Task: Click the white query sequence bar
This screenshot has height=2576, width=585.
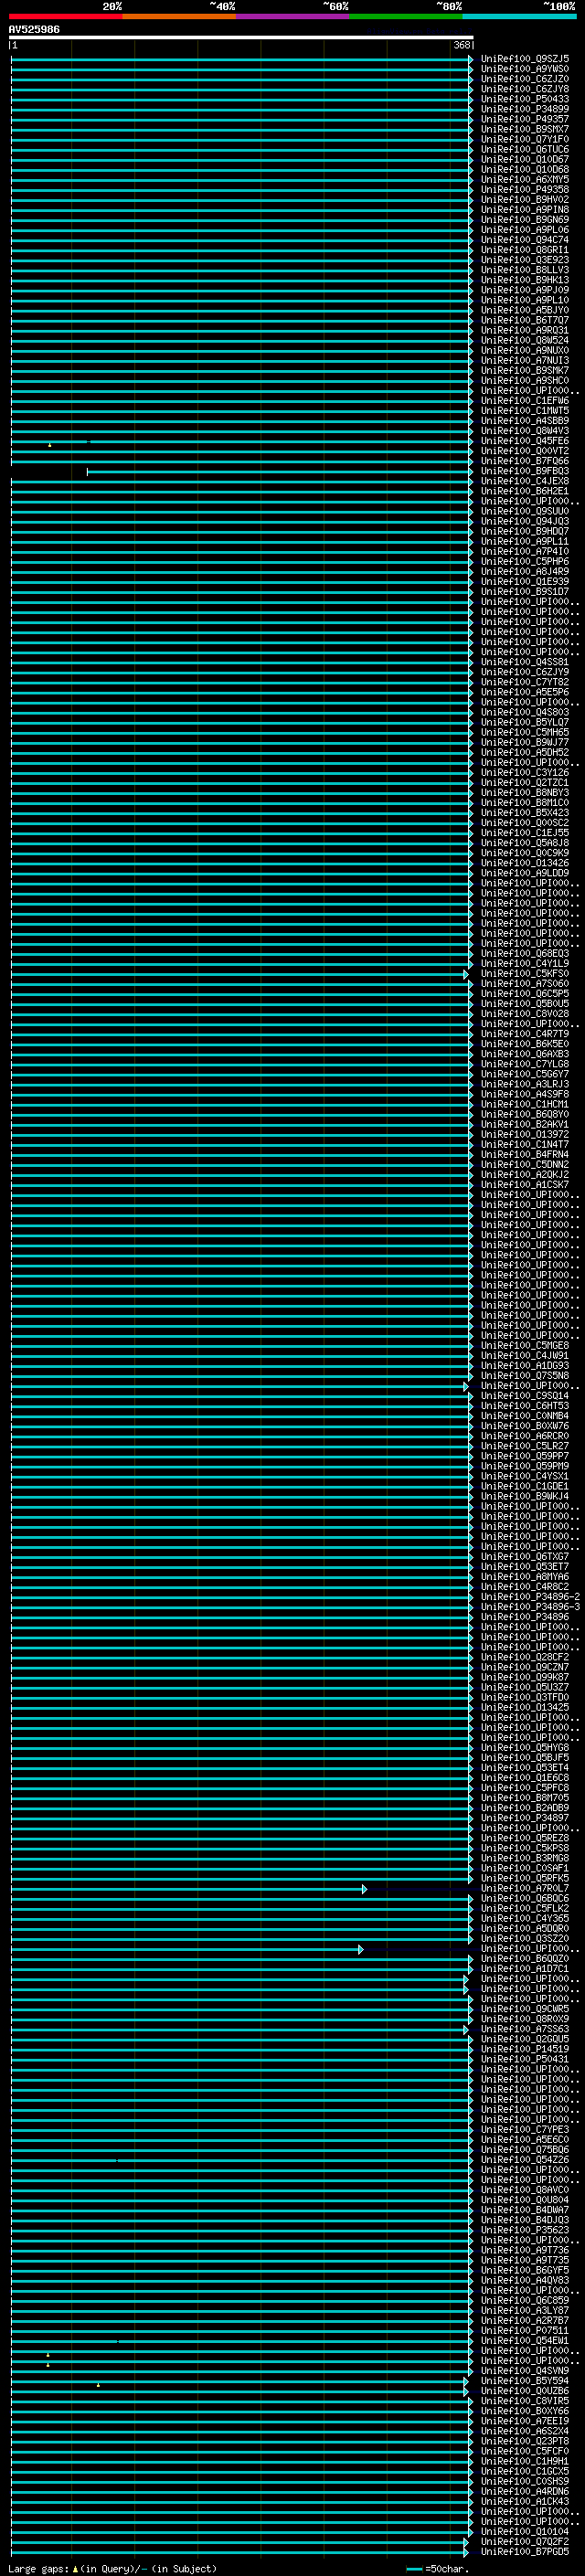Action: pos(241,37)
